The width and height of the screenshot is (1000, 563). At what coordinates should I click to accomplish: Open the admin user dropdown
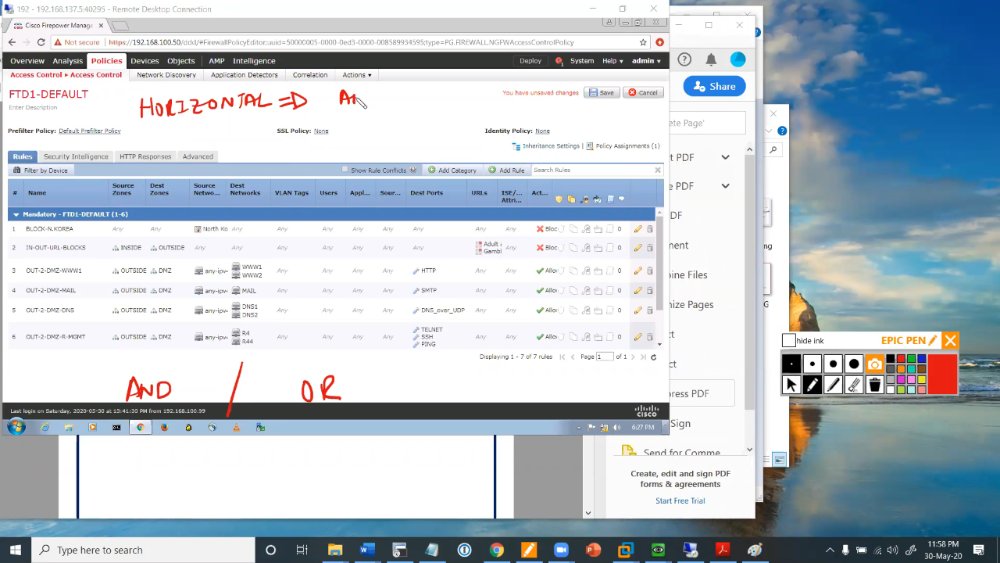(x=646, y=61)
